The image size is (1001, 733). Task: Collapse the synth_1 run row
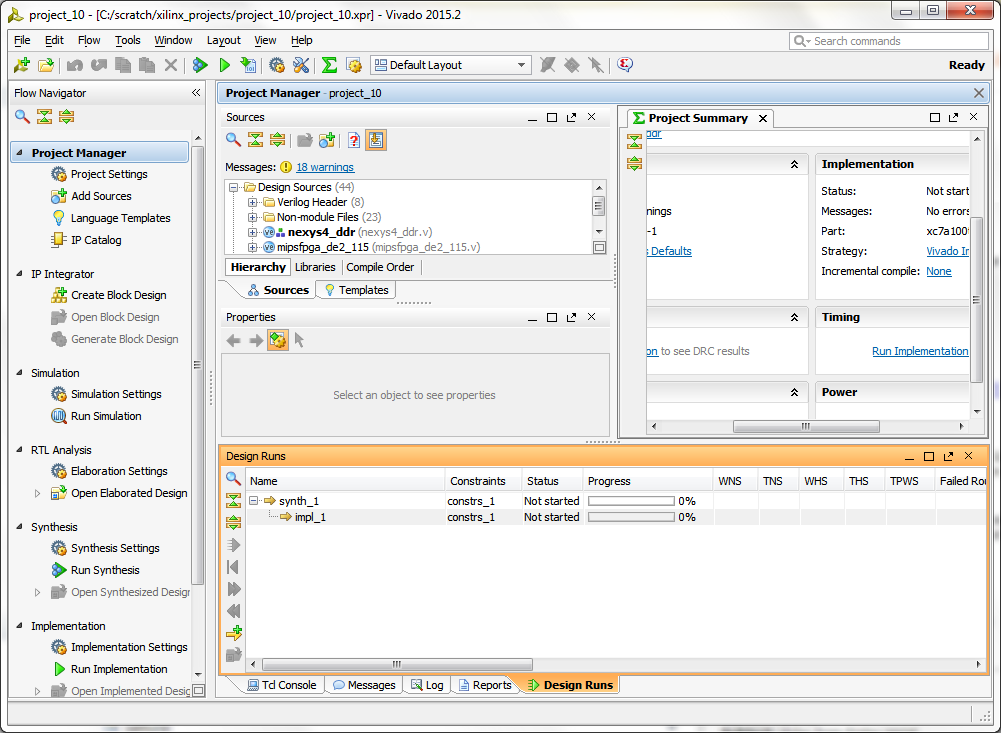pos(253,501)
